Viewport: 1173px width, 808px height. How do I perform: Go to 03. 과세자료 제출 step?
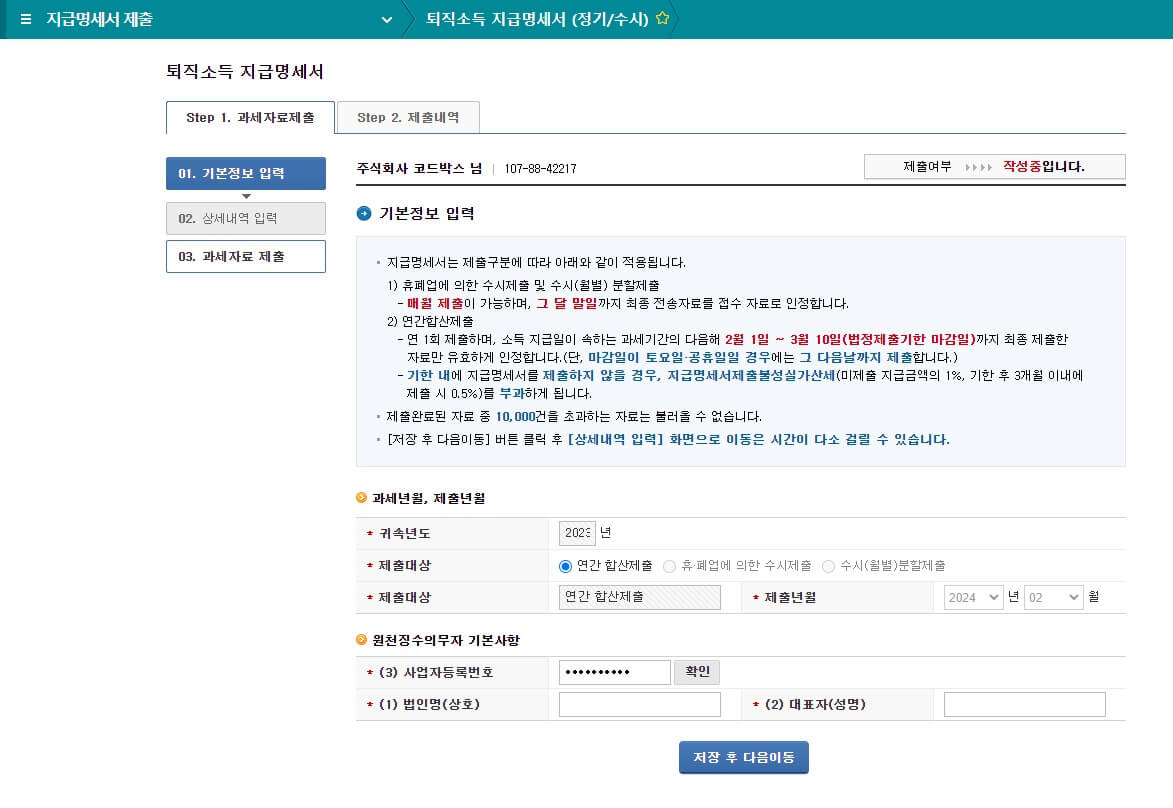[245, 256]
